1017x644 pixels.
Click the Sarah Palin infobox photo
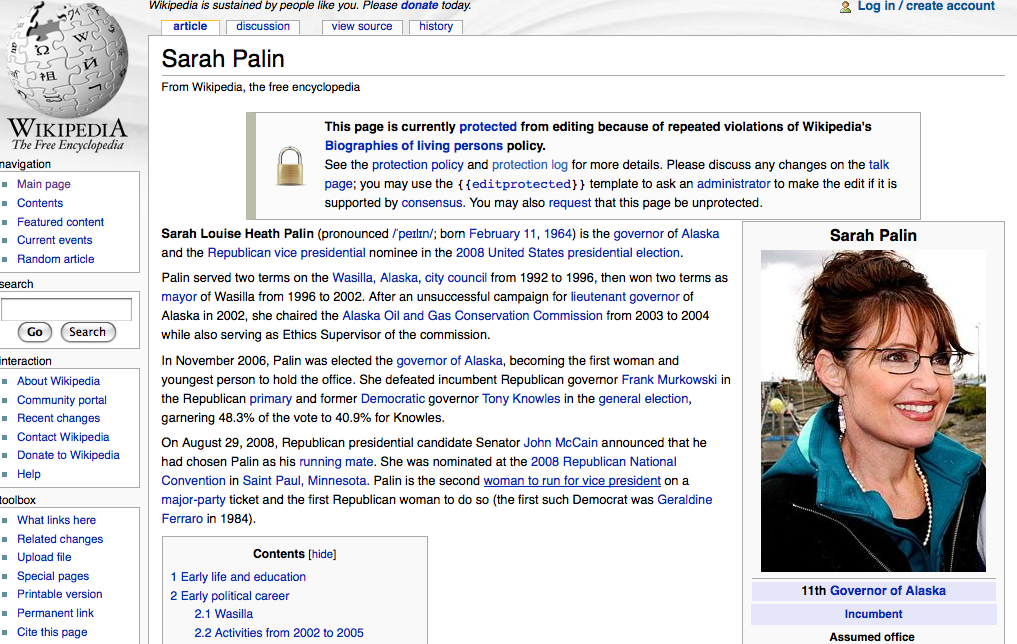coord(873,411)
